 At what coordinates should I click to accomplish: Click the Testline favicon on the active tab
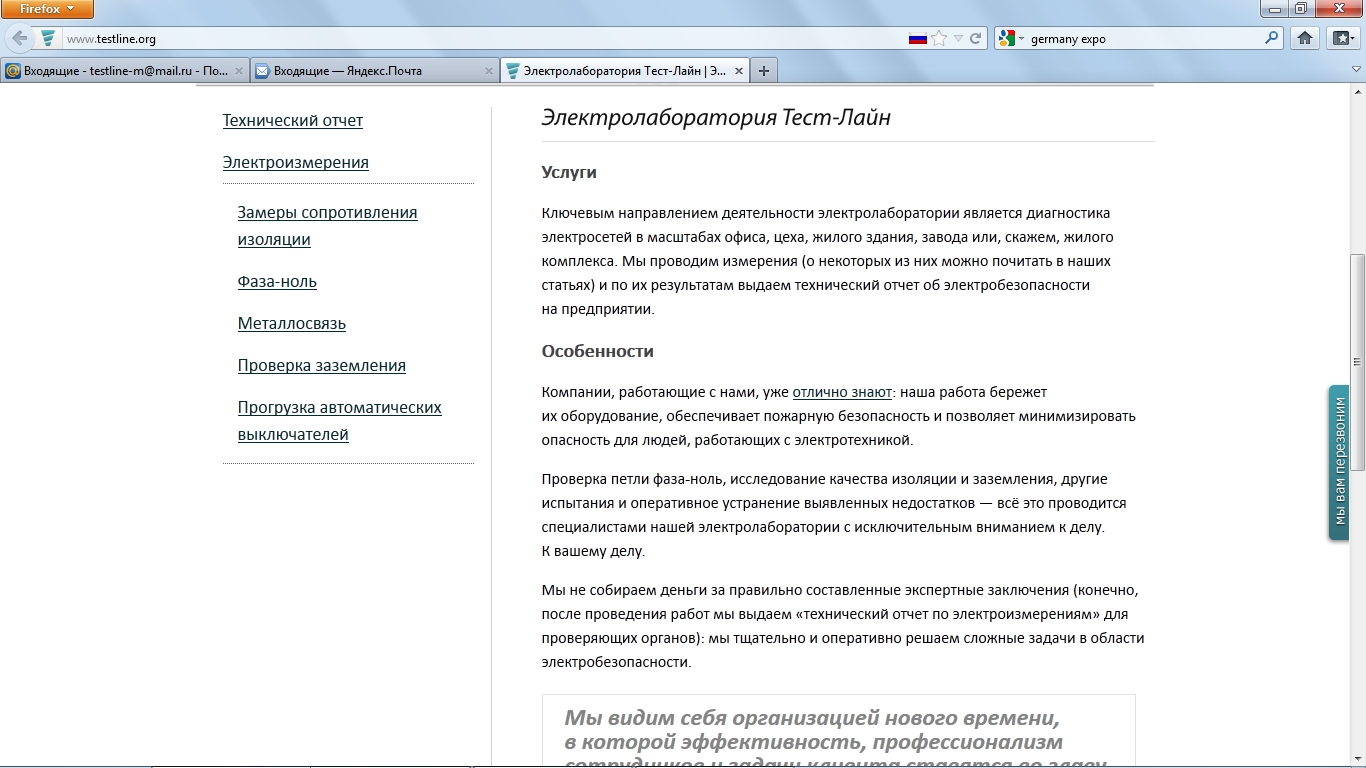coord(513,71)
